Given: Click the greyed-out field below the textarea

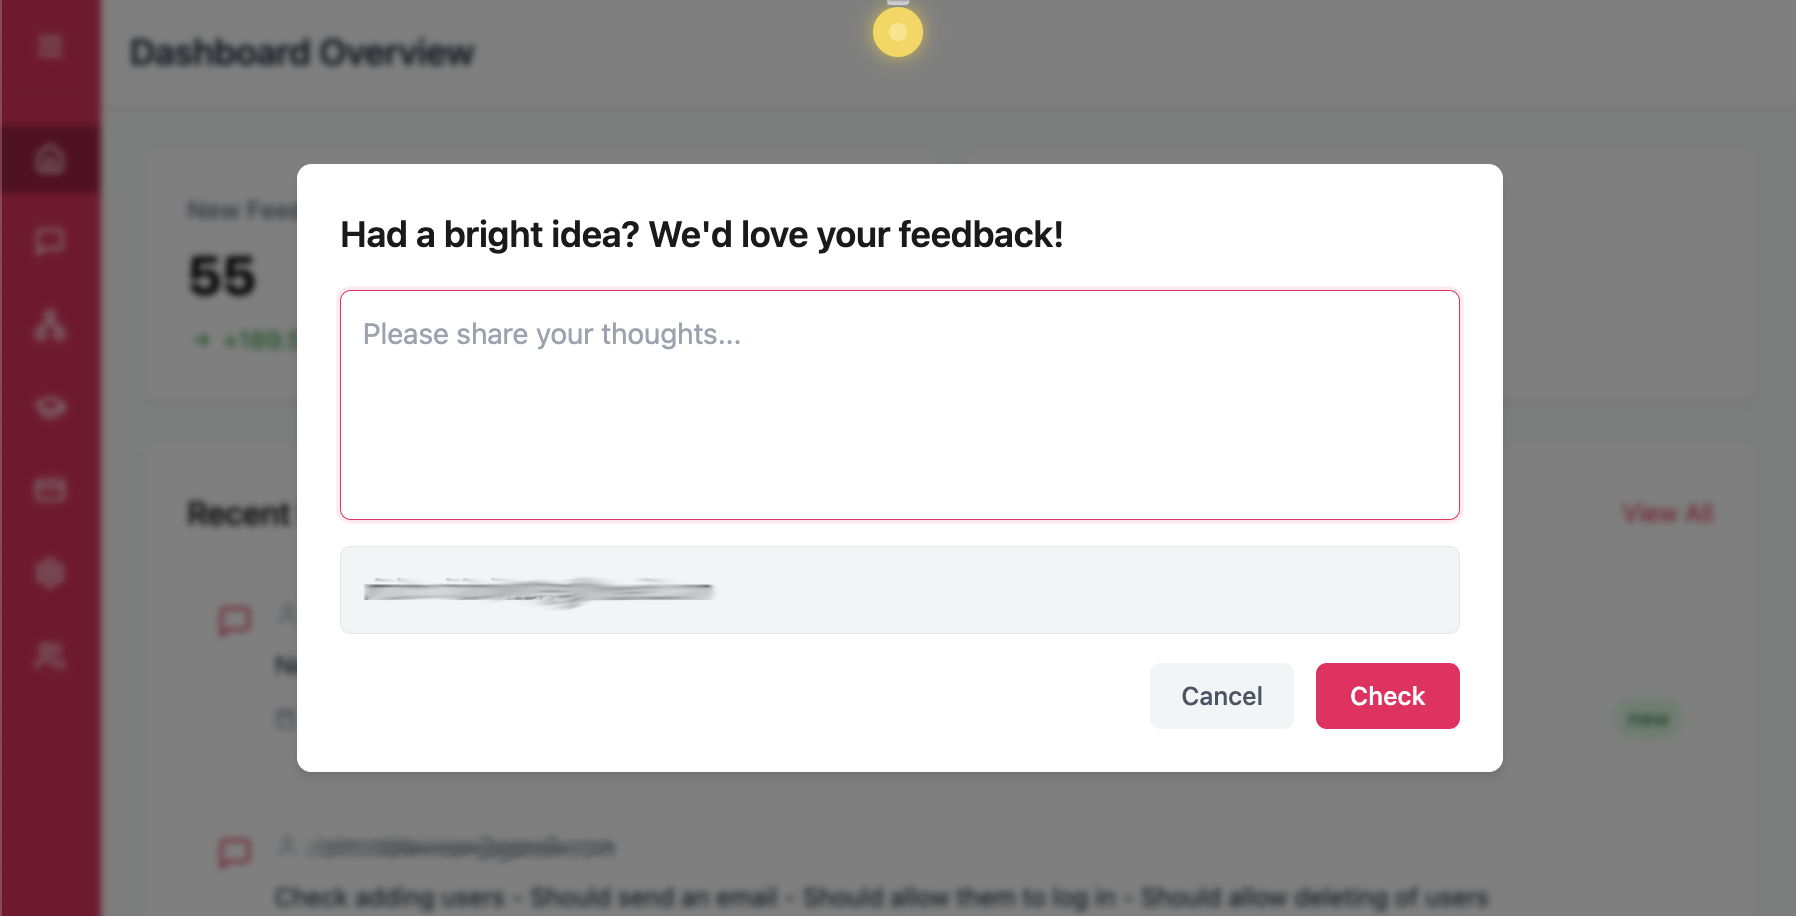Looking at the screenshot, I should click(x=900, y=590).
